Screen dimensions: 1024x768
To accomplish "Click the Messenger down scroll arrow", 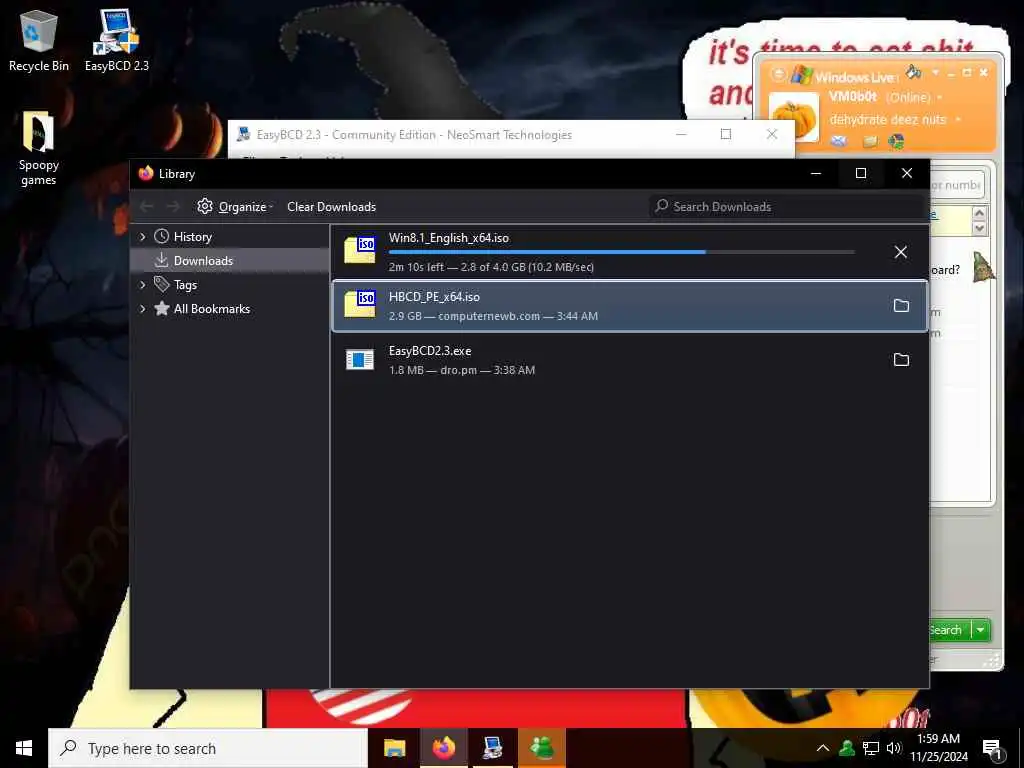I will (979, 228).
